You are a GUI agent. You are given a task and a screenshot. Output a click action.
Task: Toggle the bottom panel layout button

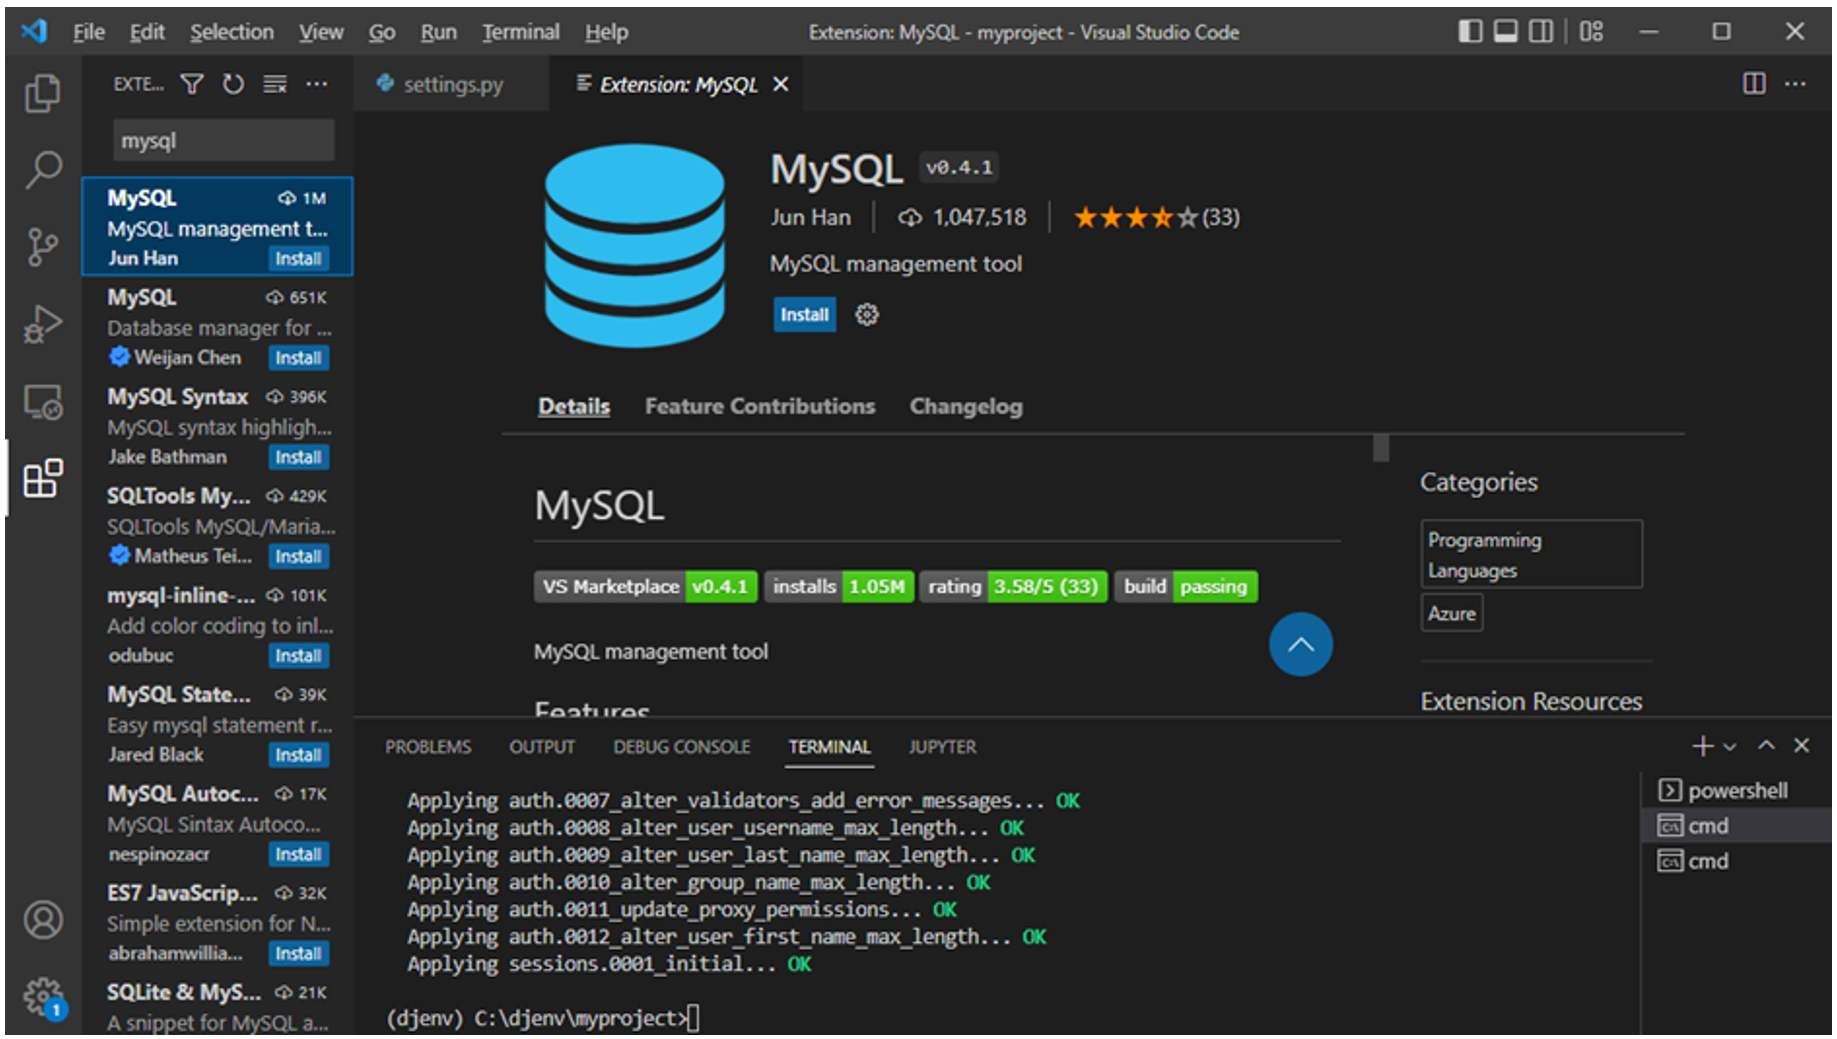(x=1505, y=32)
